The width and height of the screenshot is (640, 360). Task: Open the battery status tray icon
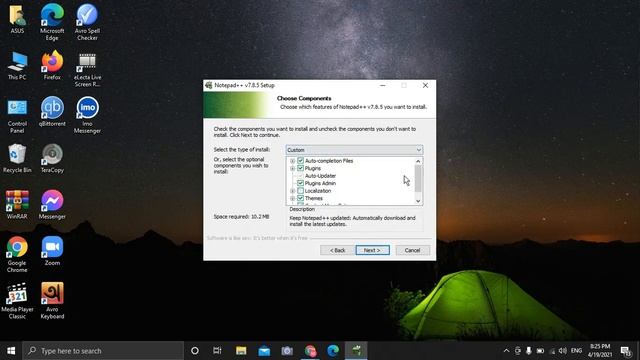click(x=540, y=351)
